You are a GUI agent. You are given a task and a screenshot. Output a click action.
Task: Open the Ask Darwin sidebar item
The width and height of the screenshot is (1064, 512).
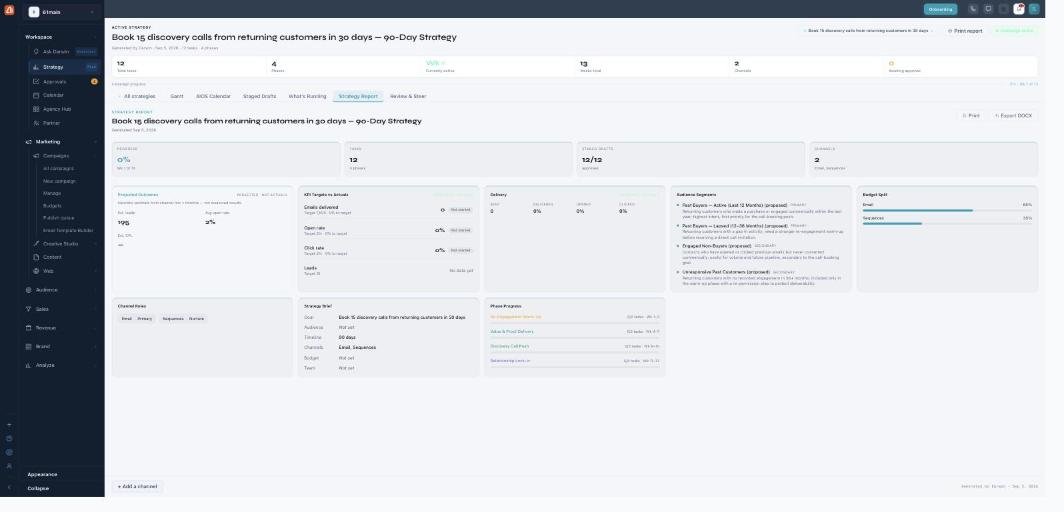point(64,52)
